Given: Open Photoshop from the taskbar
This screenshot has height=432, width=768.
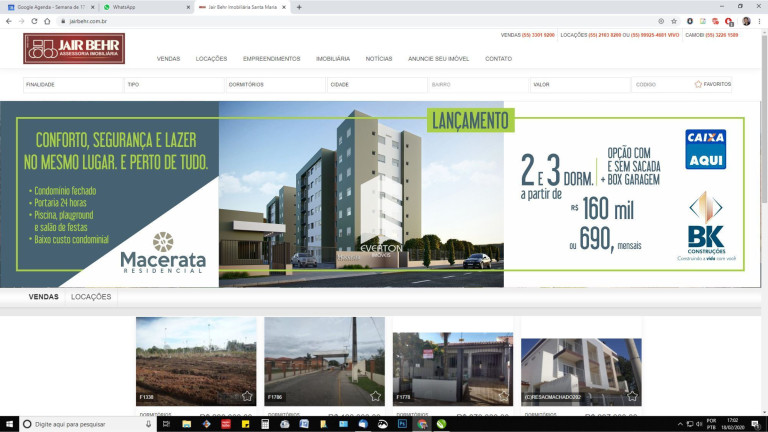Looking at the screenshot, I should pyautogui.click(x=402, y=424).
